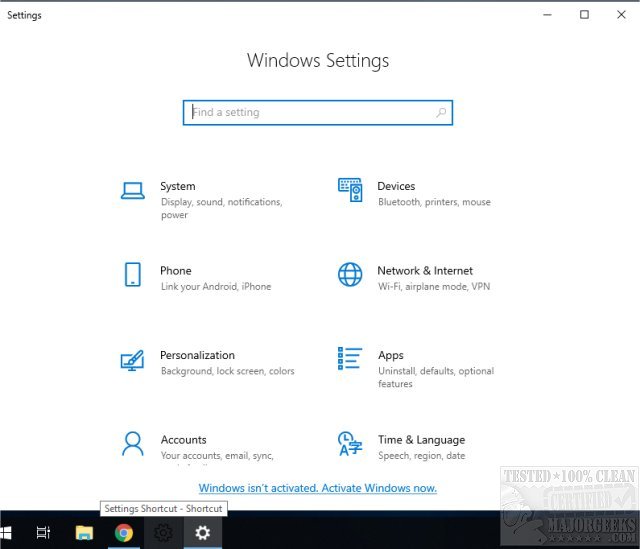The image size is (640, 549).
Task: Select the Network & Internet heading
Action: point(424,270)
